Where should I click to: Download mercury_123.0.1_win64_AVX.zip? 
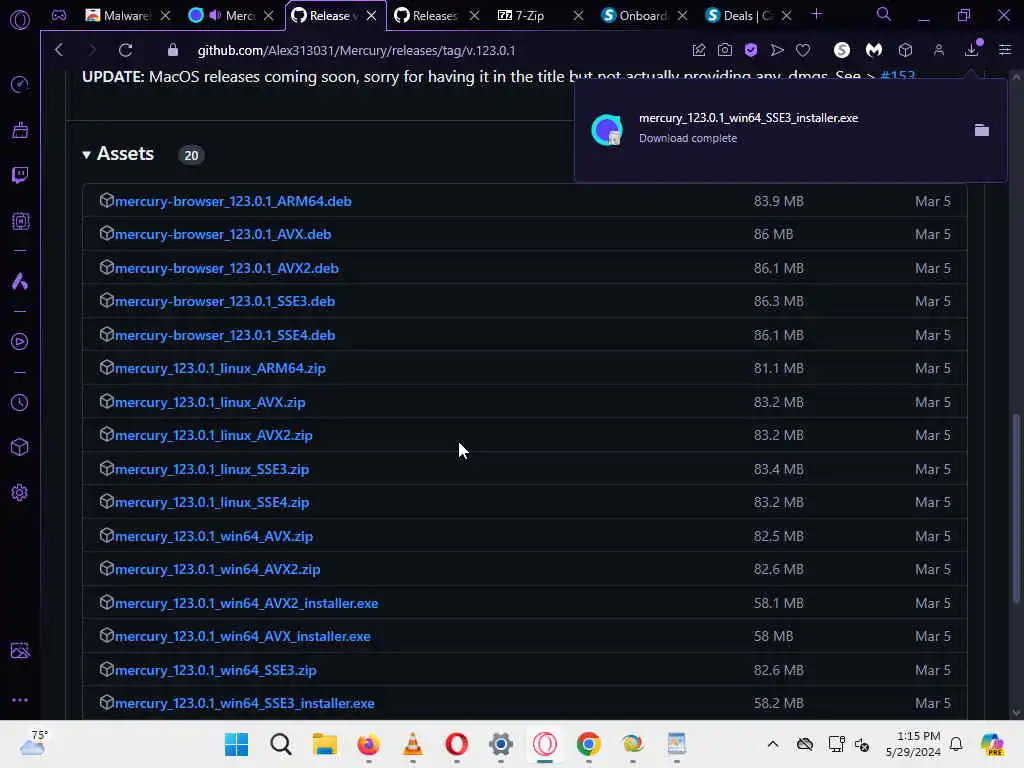[214, 537]
